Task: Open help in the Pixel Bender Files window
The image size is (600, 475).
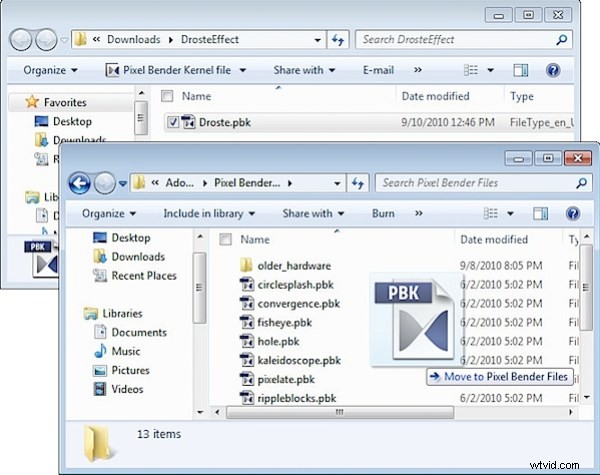Action: pos(573,213)
